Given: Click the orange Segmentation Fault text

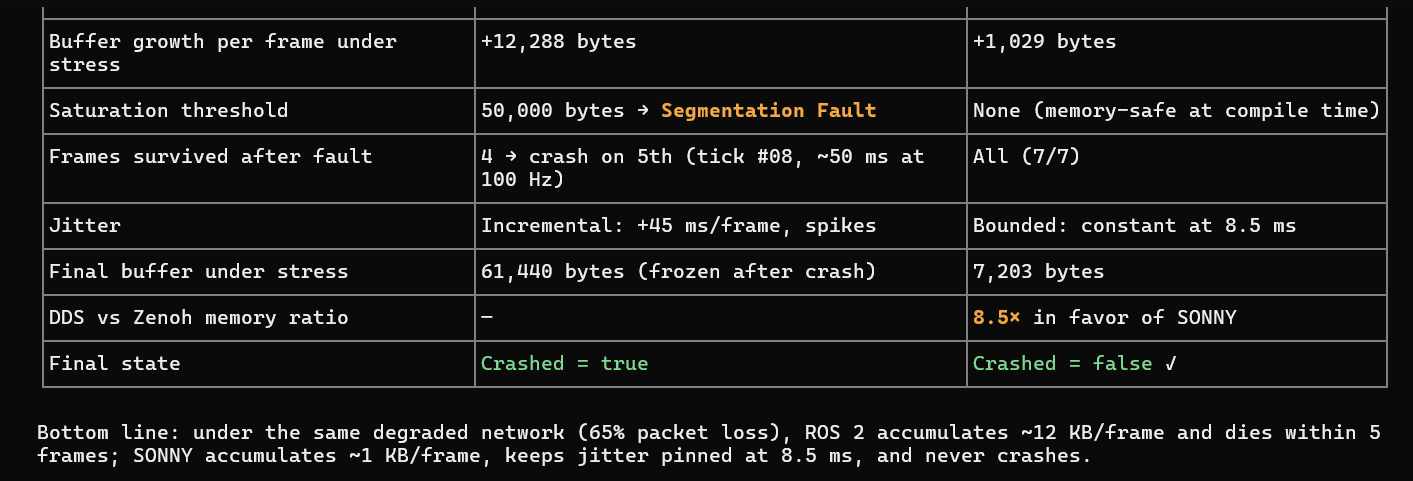Looking at the screenshot, I should point(768,110).
